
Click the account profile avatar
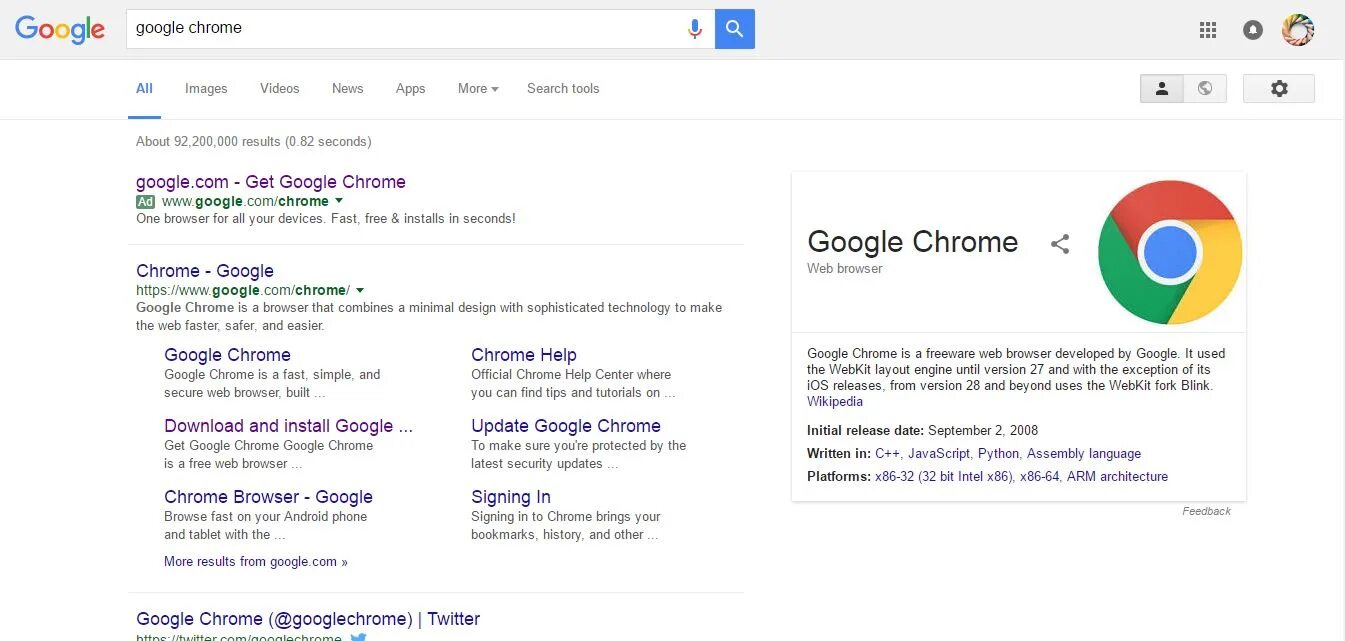(1298, 30)
